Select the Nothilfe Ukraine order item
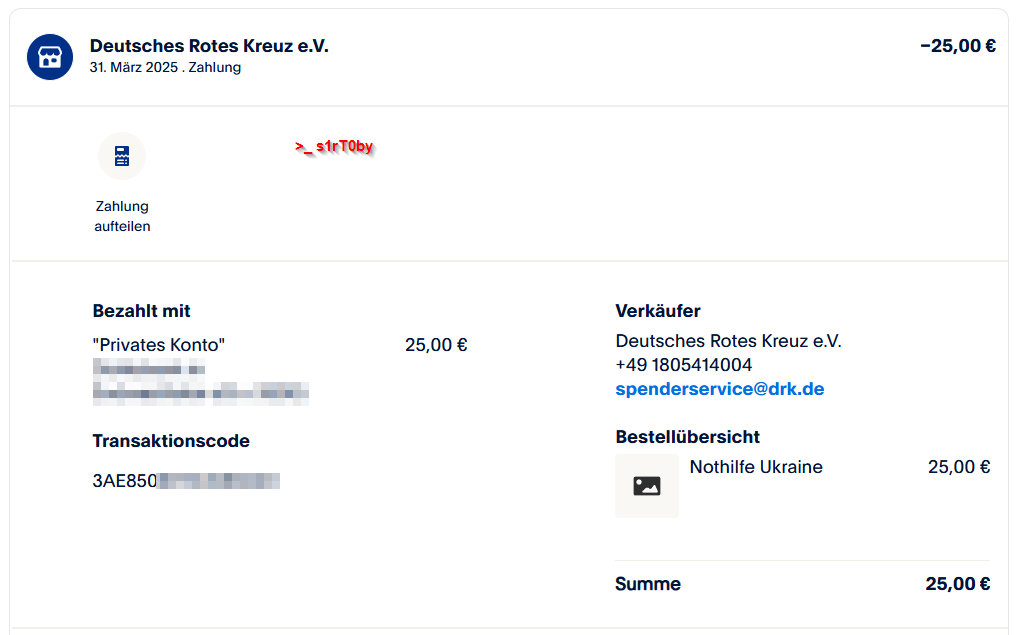Image resolution: width=1019 pixels, height=635 pixels. (x=756, y=467)
